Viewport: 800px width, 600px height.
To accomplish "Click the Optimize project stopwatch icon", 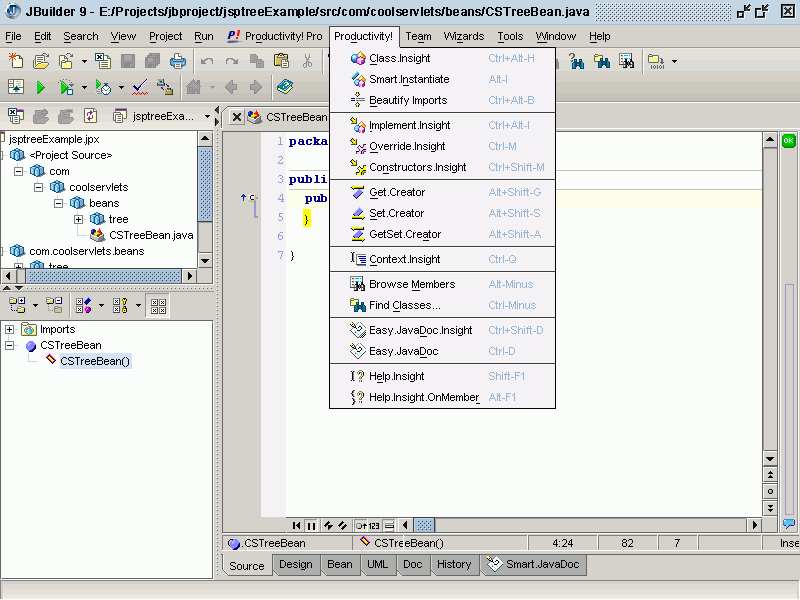I will pyautogui.click(x=104, y=87).
